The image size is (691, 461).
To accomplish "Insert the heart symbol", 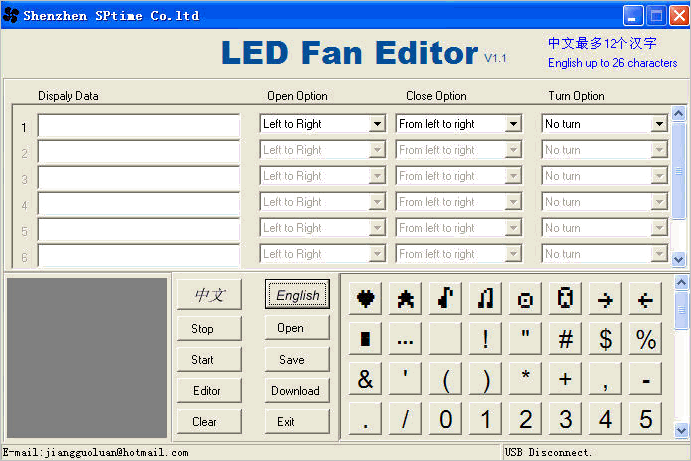I will tap(365, 299).
